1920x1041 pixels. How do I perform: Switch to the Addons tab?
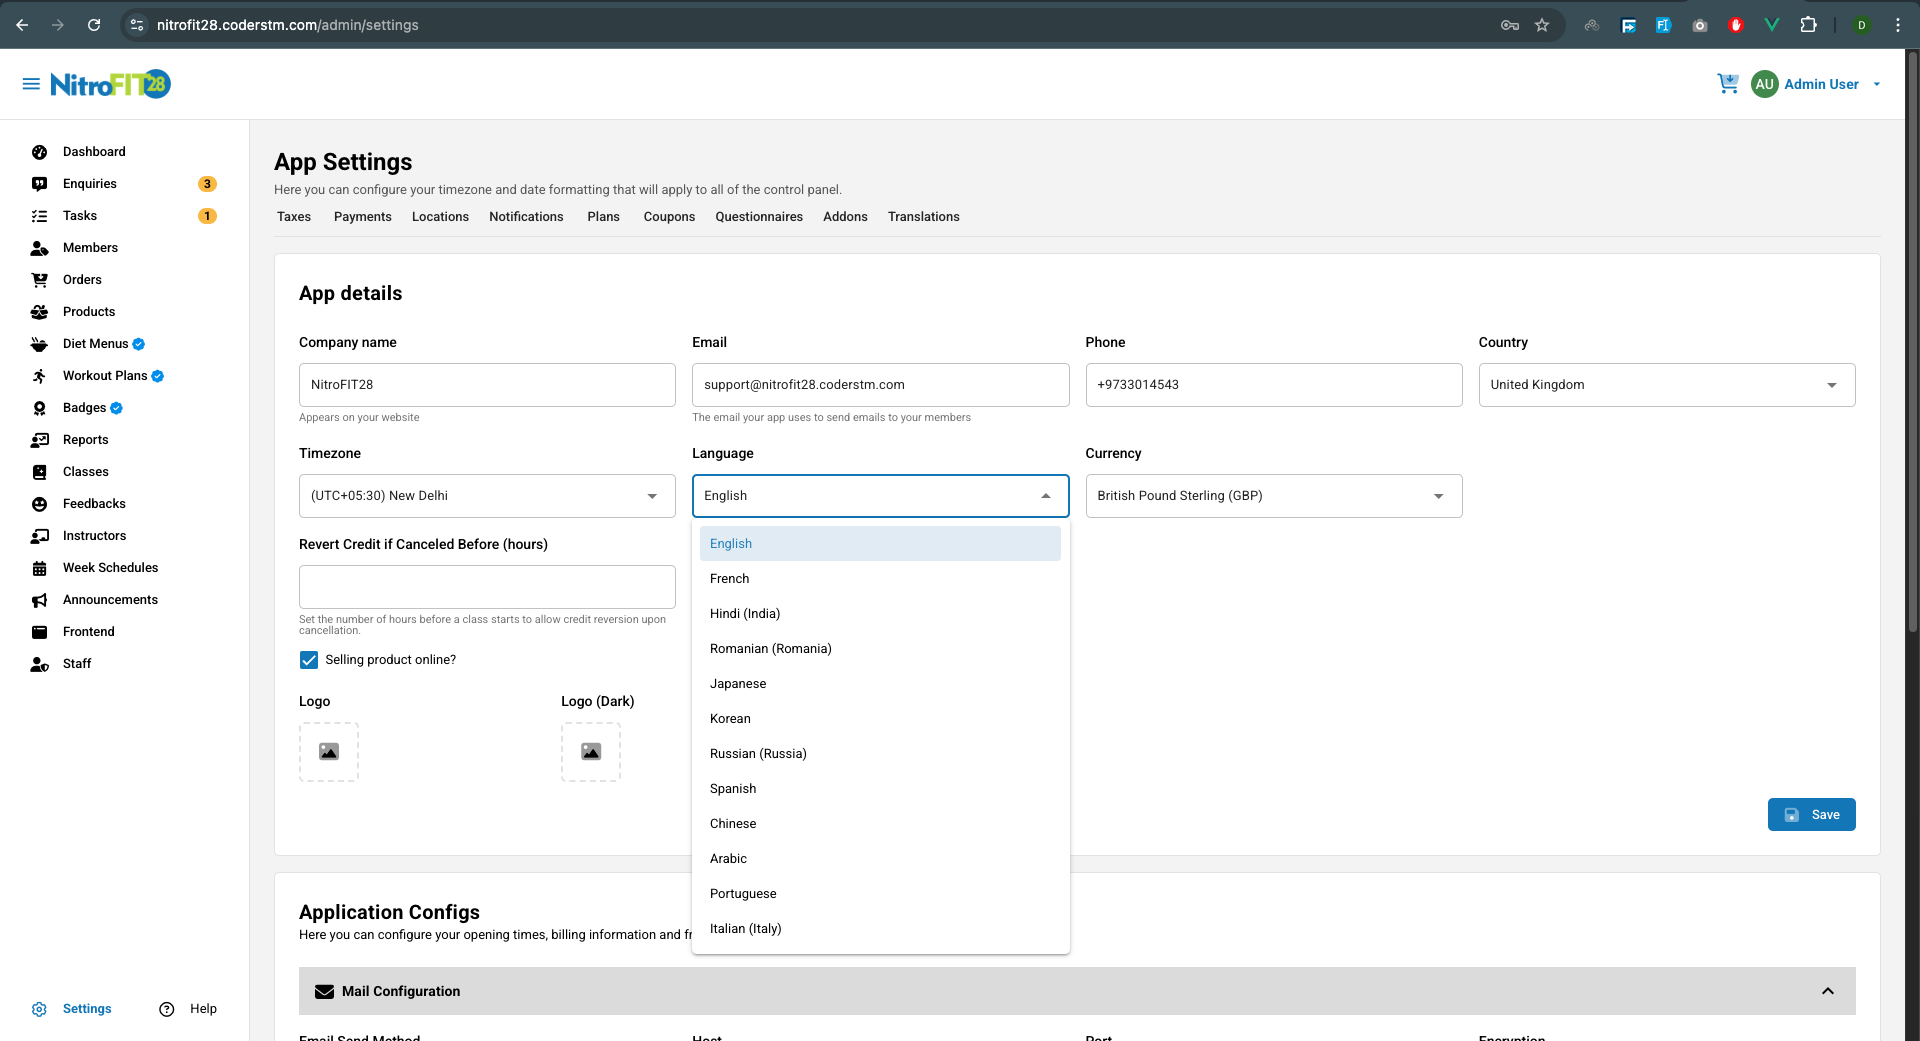click(845, 217)
